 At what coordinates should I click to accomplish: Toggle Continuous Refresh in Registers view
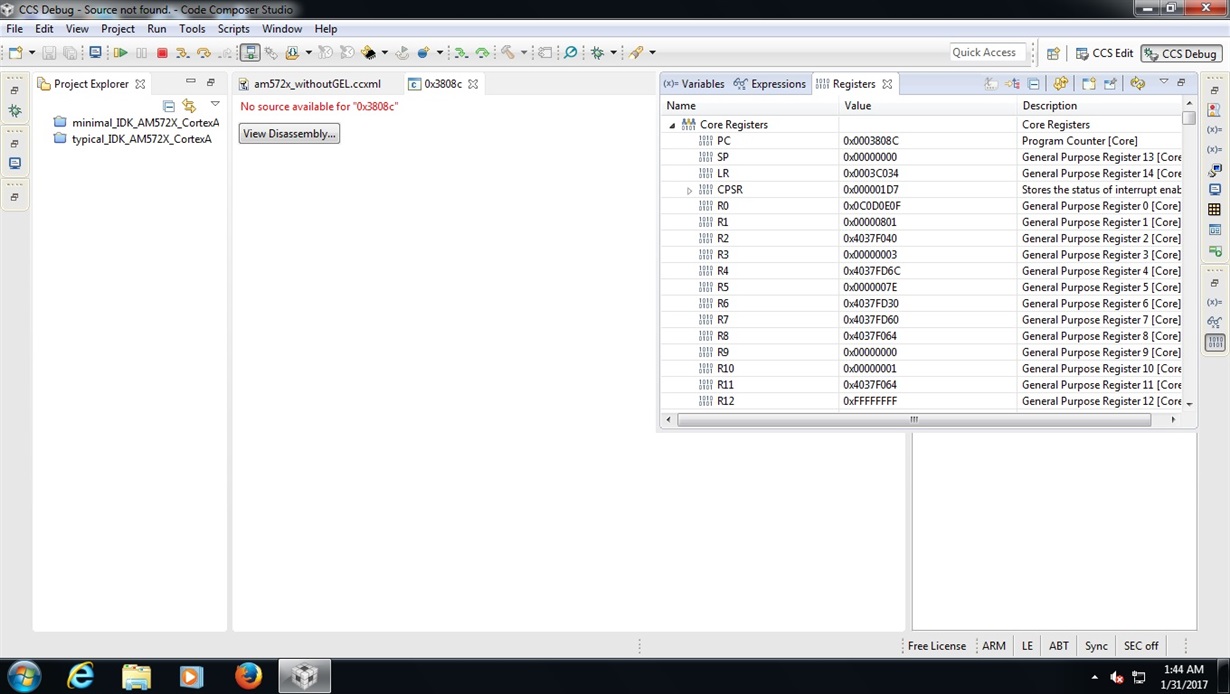(x=1137, y=84)
